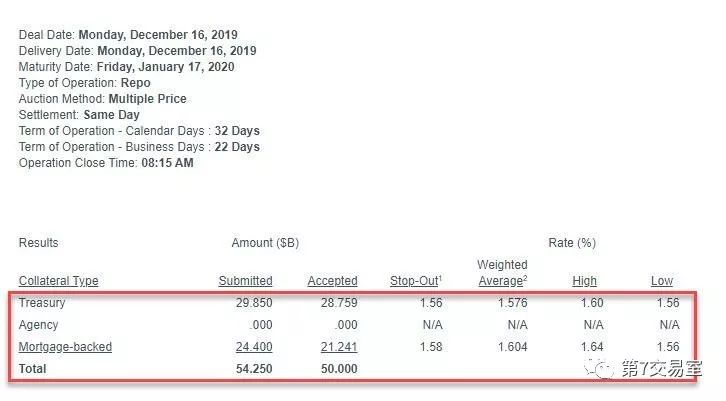Click the Operation Close Time line
The image size is (726, 401).
pyautogui.click(x=106, y=163)
